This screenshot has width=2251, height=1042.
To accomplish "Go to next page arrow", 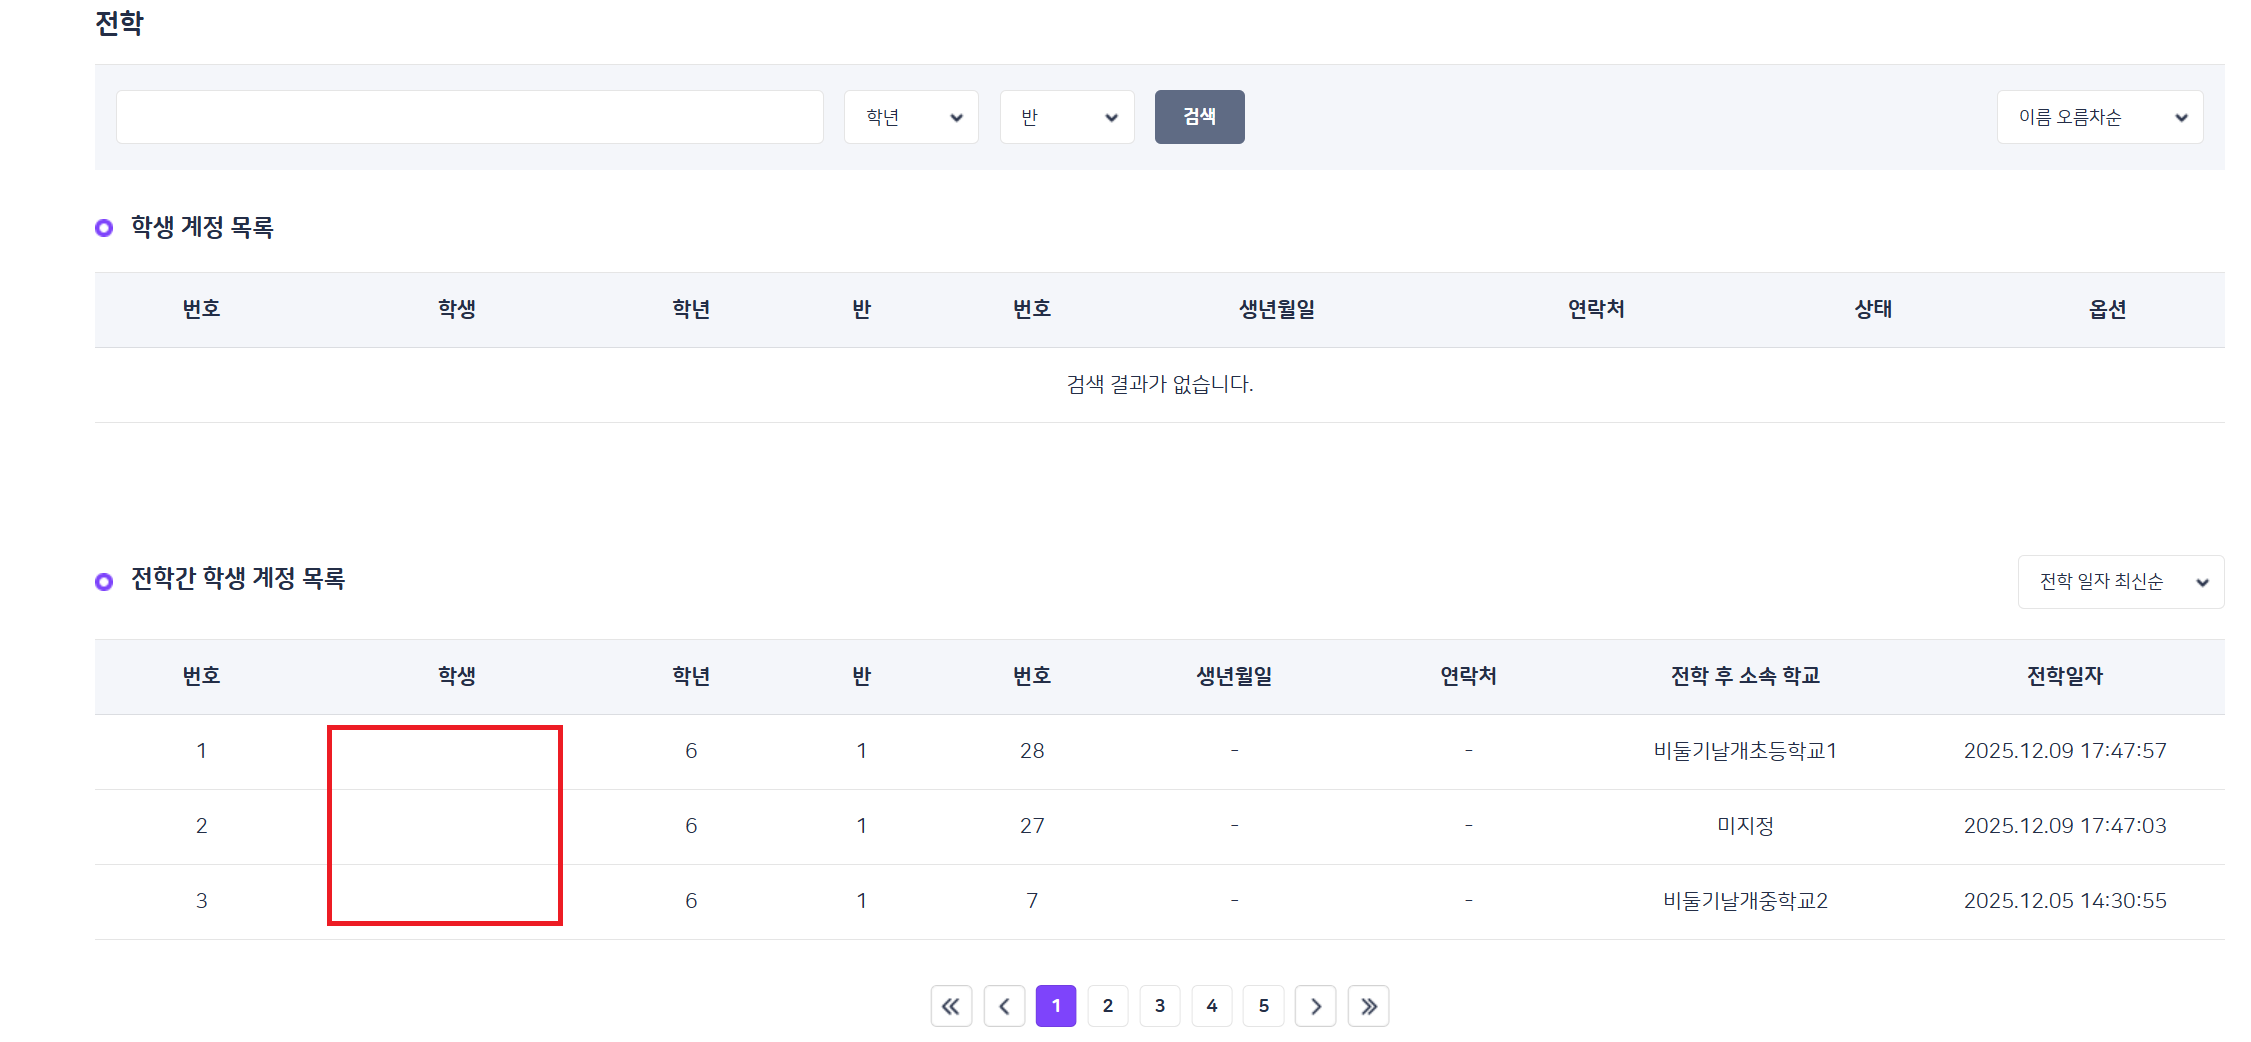I will click(1316, 1006).
